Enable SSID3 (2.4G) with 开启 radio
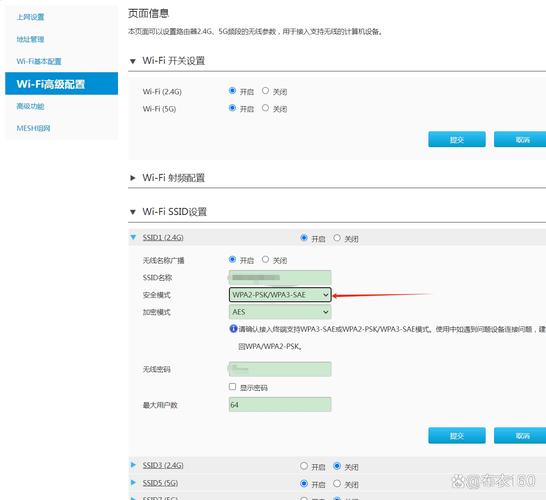This screenshot has height=500, width=546. click(304, 466)
